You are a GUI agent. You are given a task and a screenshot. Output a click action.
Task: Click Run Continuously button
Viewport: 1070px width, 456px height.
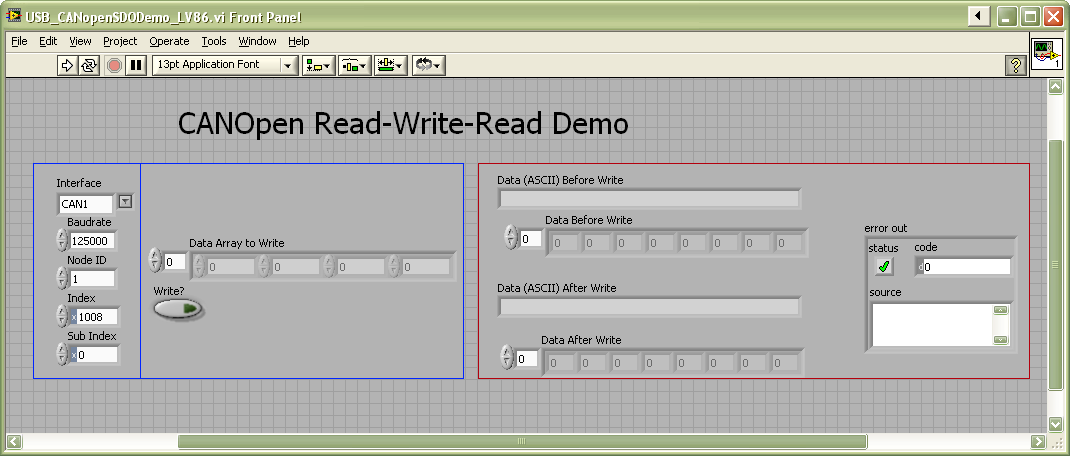[x=89, y=65]
